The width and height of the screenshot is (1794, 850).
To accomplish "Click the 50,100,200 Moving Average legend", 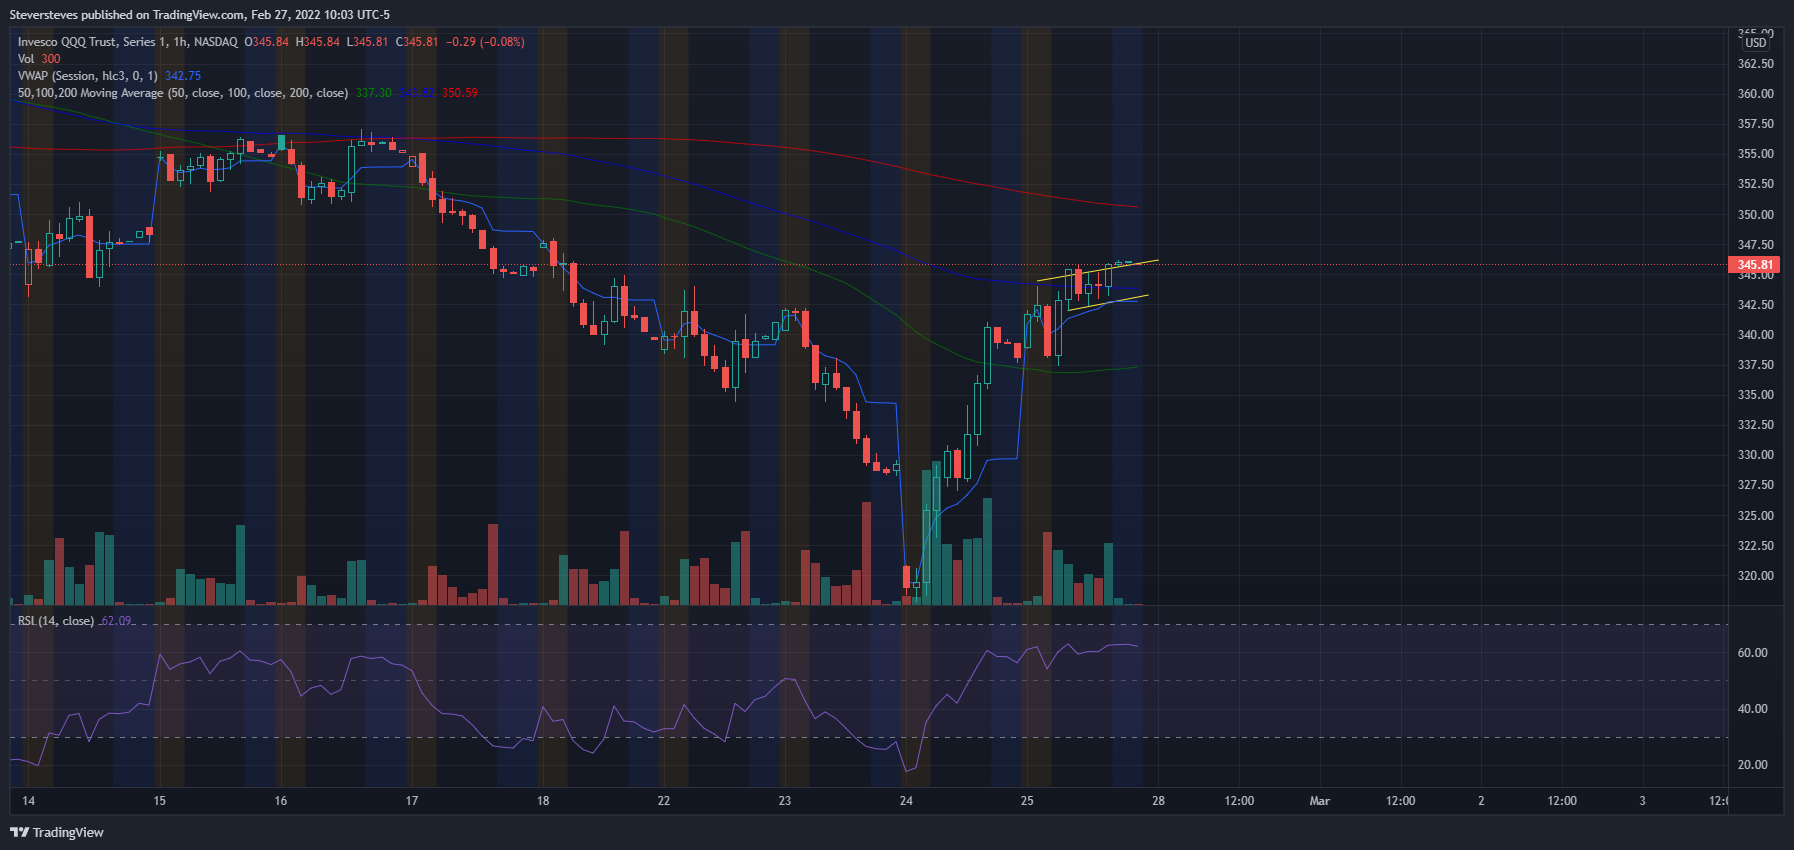I will point(183,93).
